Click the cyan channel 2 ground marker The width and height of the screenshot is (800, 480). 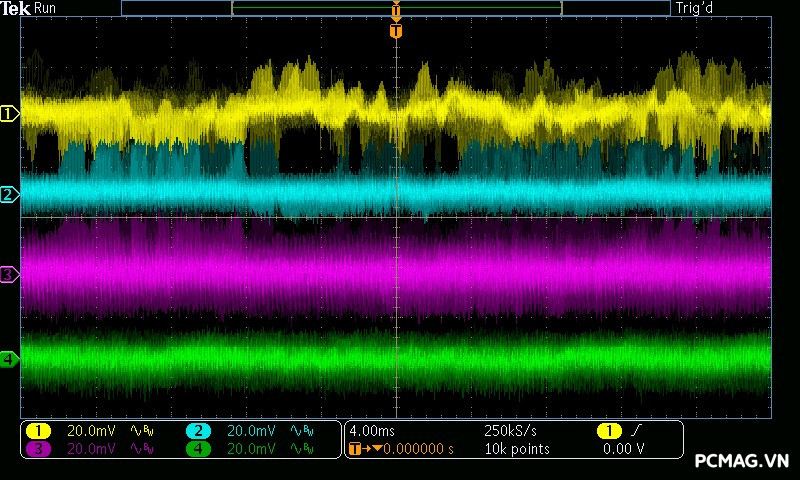click(10, 194)
